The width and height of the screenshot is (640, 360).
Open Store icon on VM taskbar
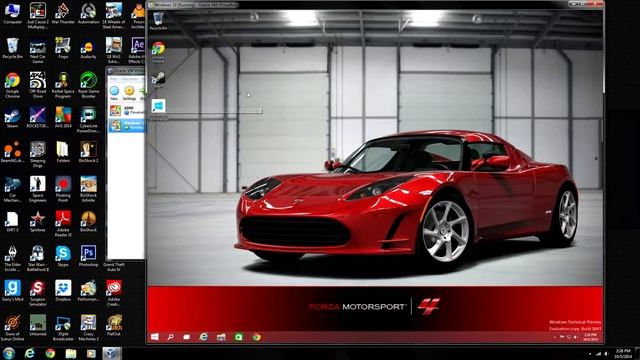pos(238,337)
